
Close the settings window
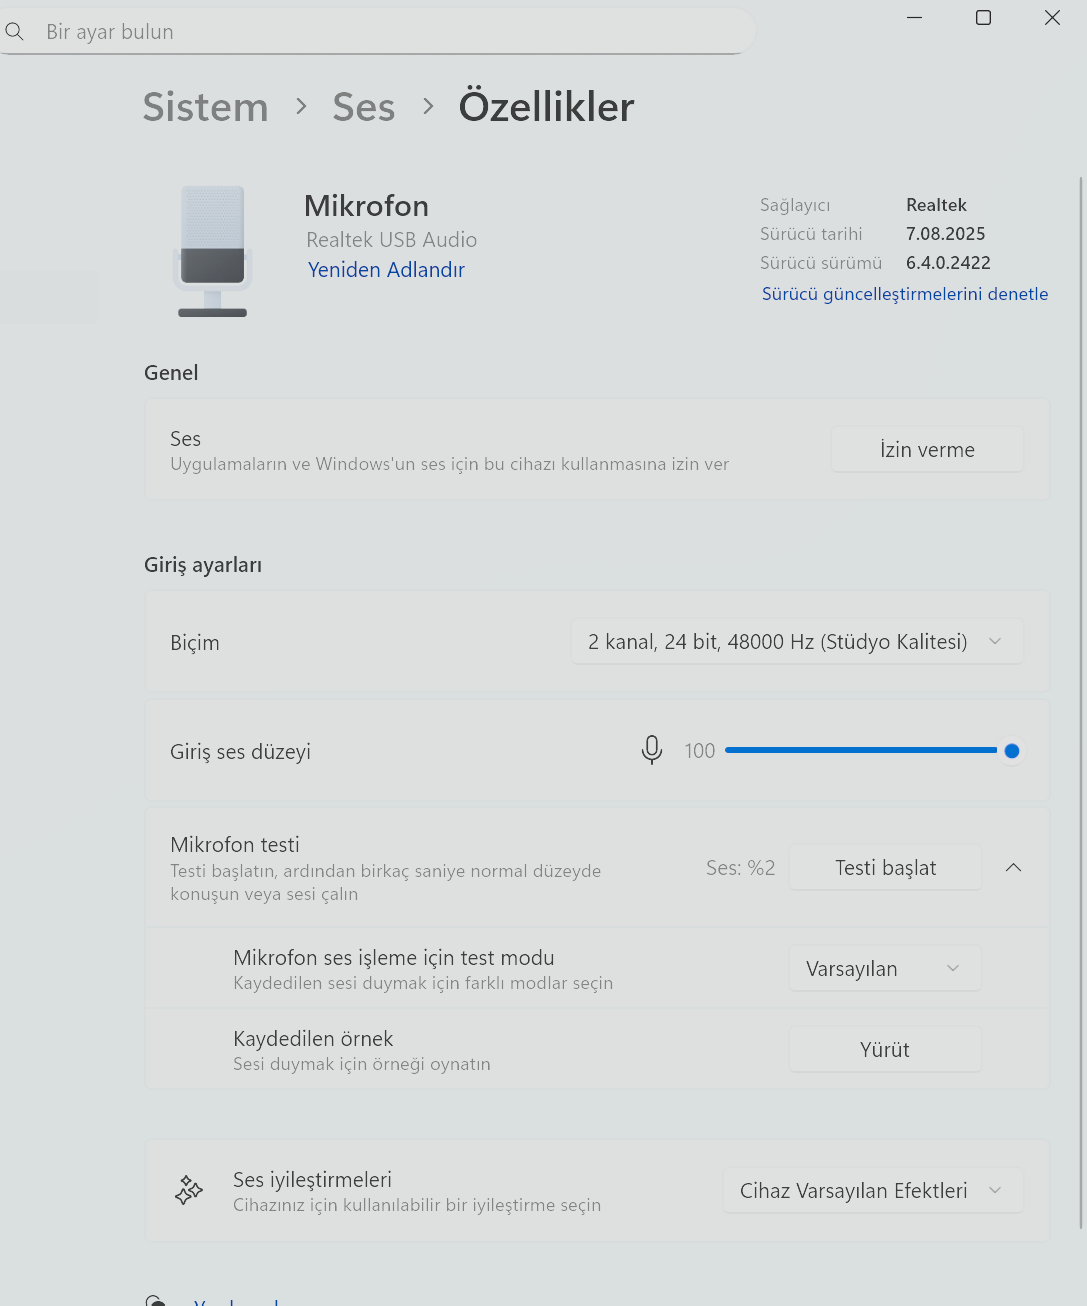click(x=1052, y=18)
